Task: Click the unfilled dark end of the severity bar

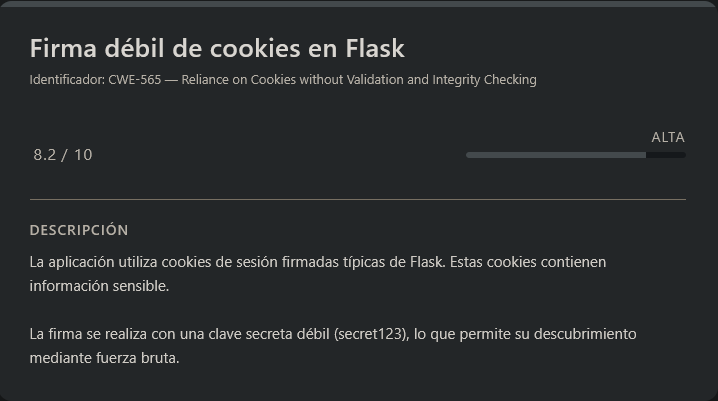Action: [666, 155]
